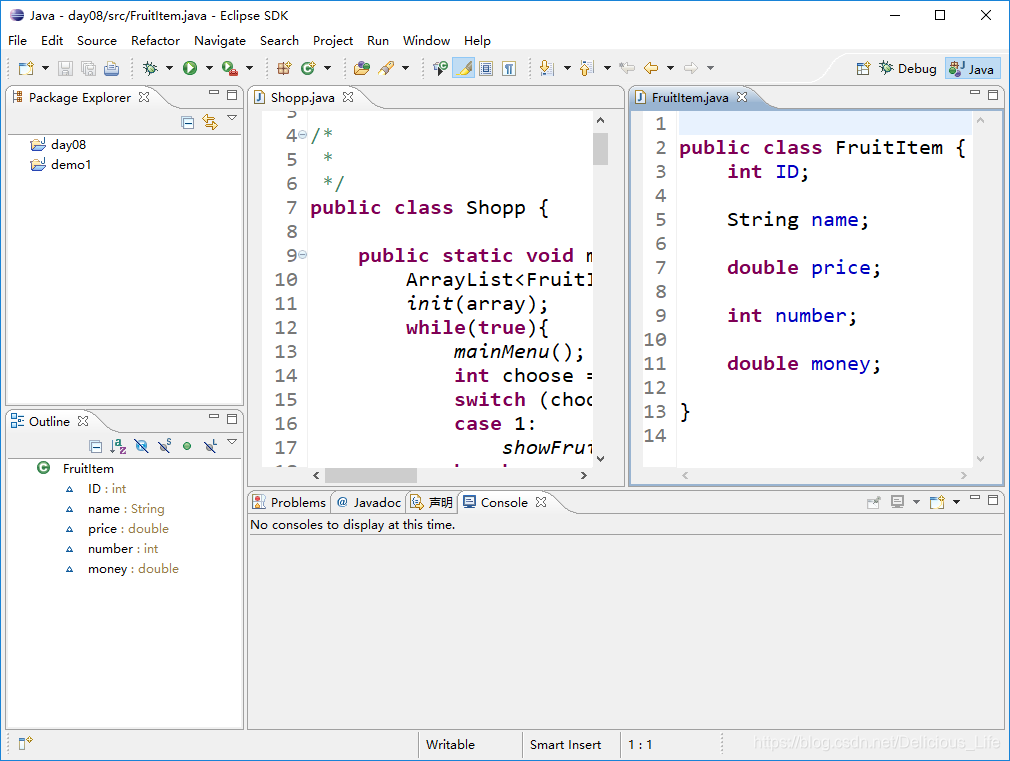
Task: Click the Previous Annotation icon
Action: pyautogui.click(x=586, y=68)
